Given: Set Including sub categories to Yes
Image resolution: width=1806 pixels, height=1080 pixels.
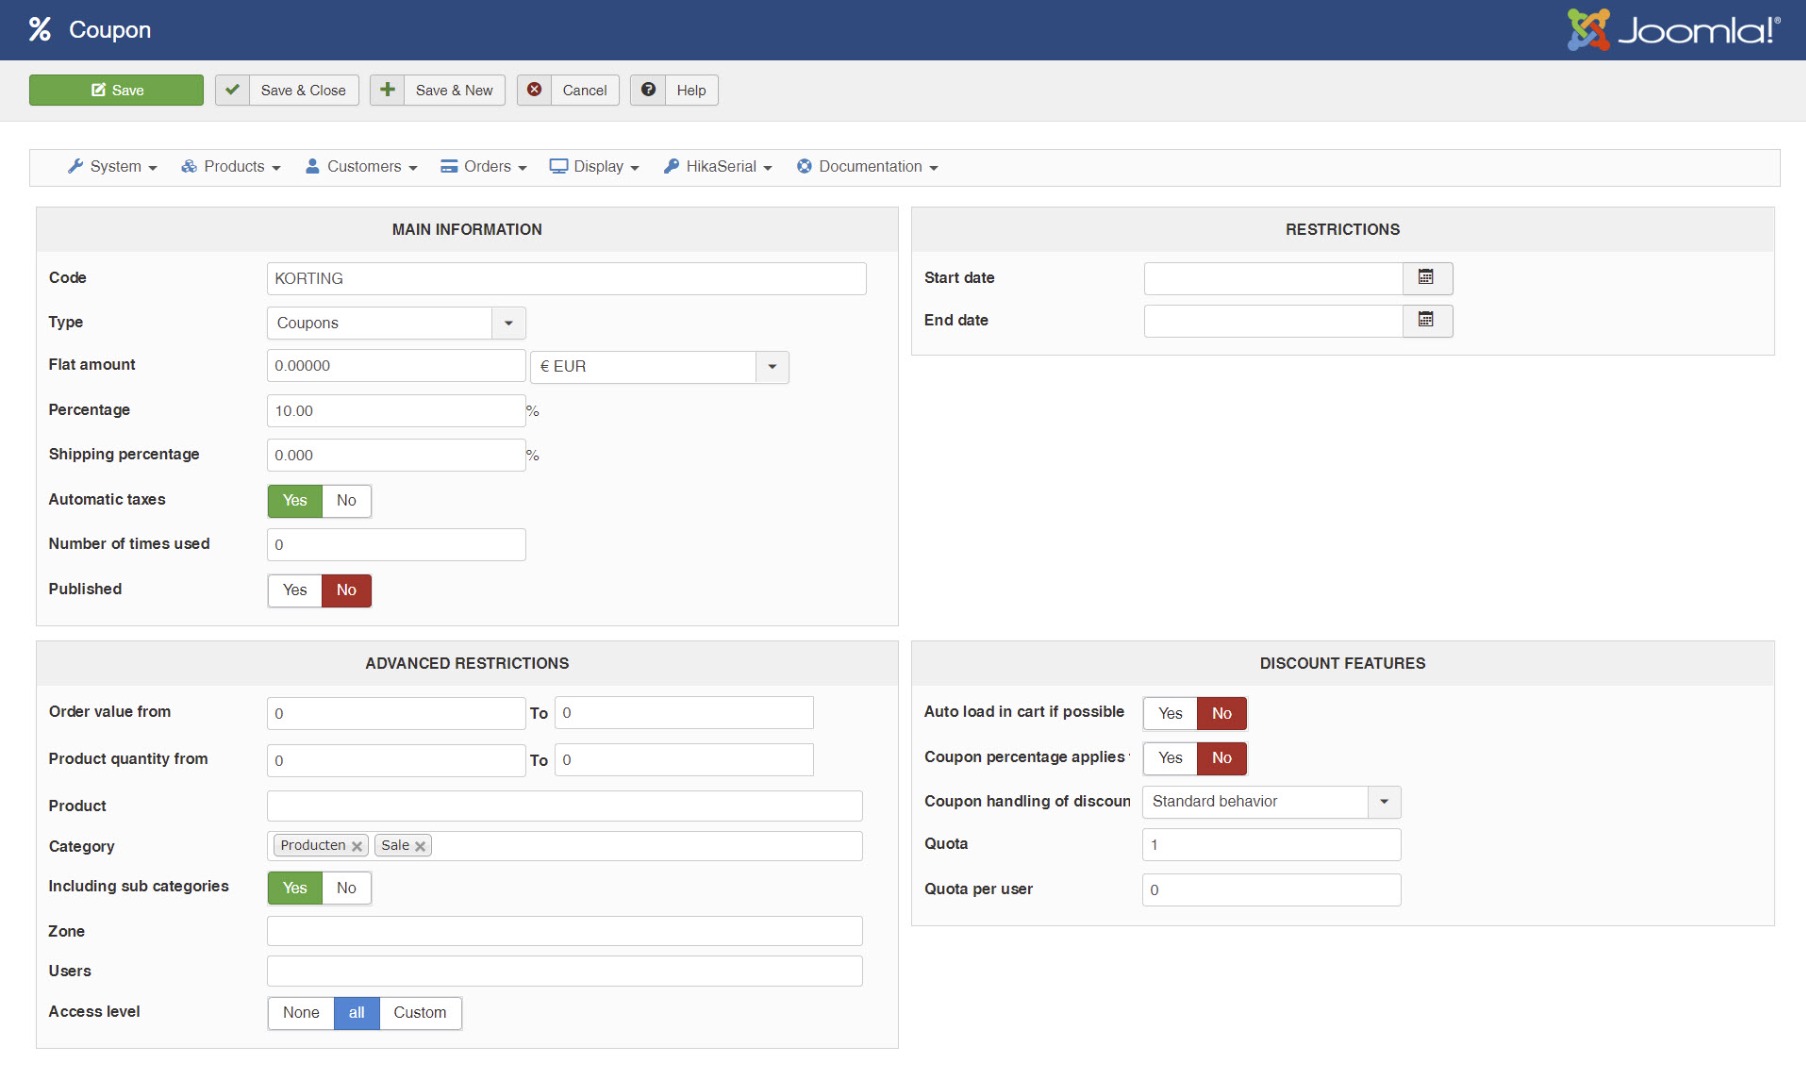Looking at the screenshot, I should click(295, 888).
